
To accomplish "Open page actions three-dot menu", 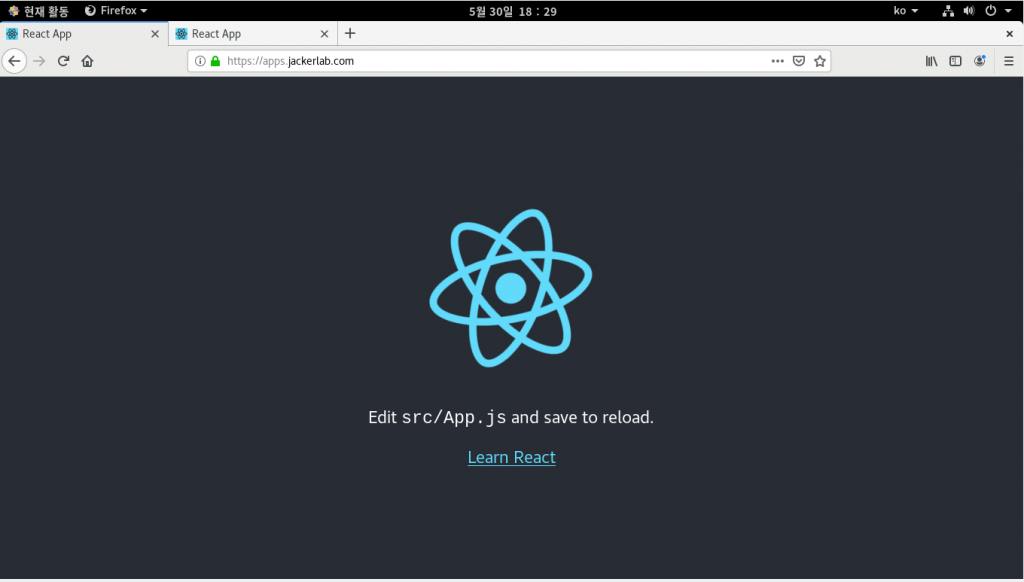I will pos(777,61).
